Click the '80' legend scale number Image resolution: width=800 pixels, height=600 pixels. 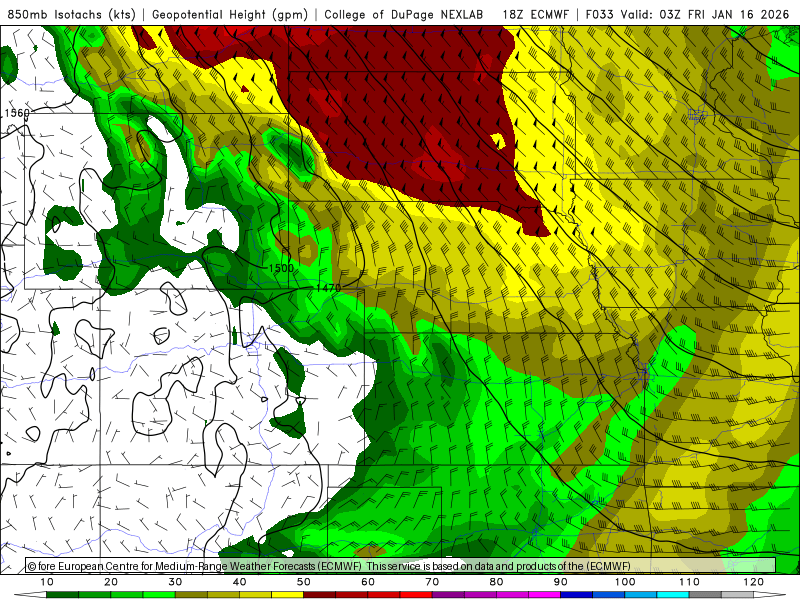[496, 582]
